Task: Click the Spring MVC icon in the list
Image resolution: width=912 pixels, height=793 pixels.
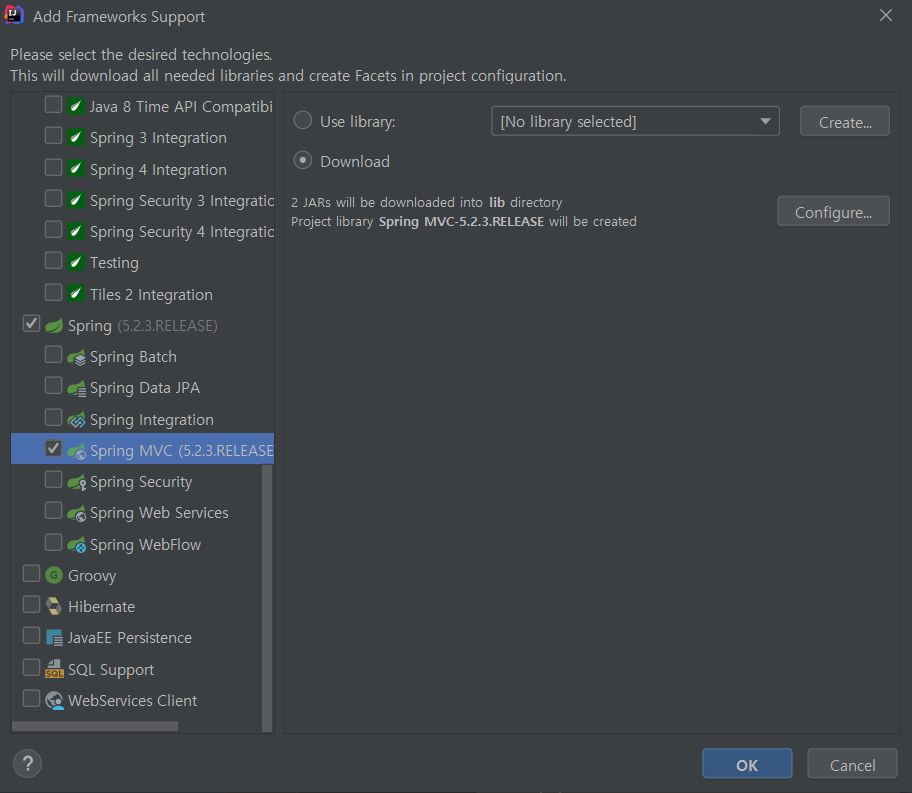Action: click(x=78, y=449)
